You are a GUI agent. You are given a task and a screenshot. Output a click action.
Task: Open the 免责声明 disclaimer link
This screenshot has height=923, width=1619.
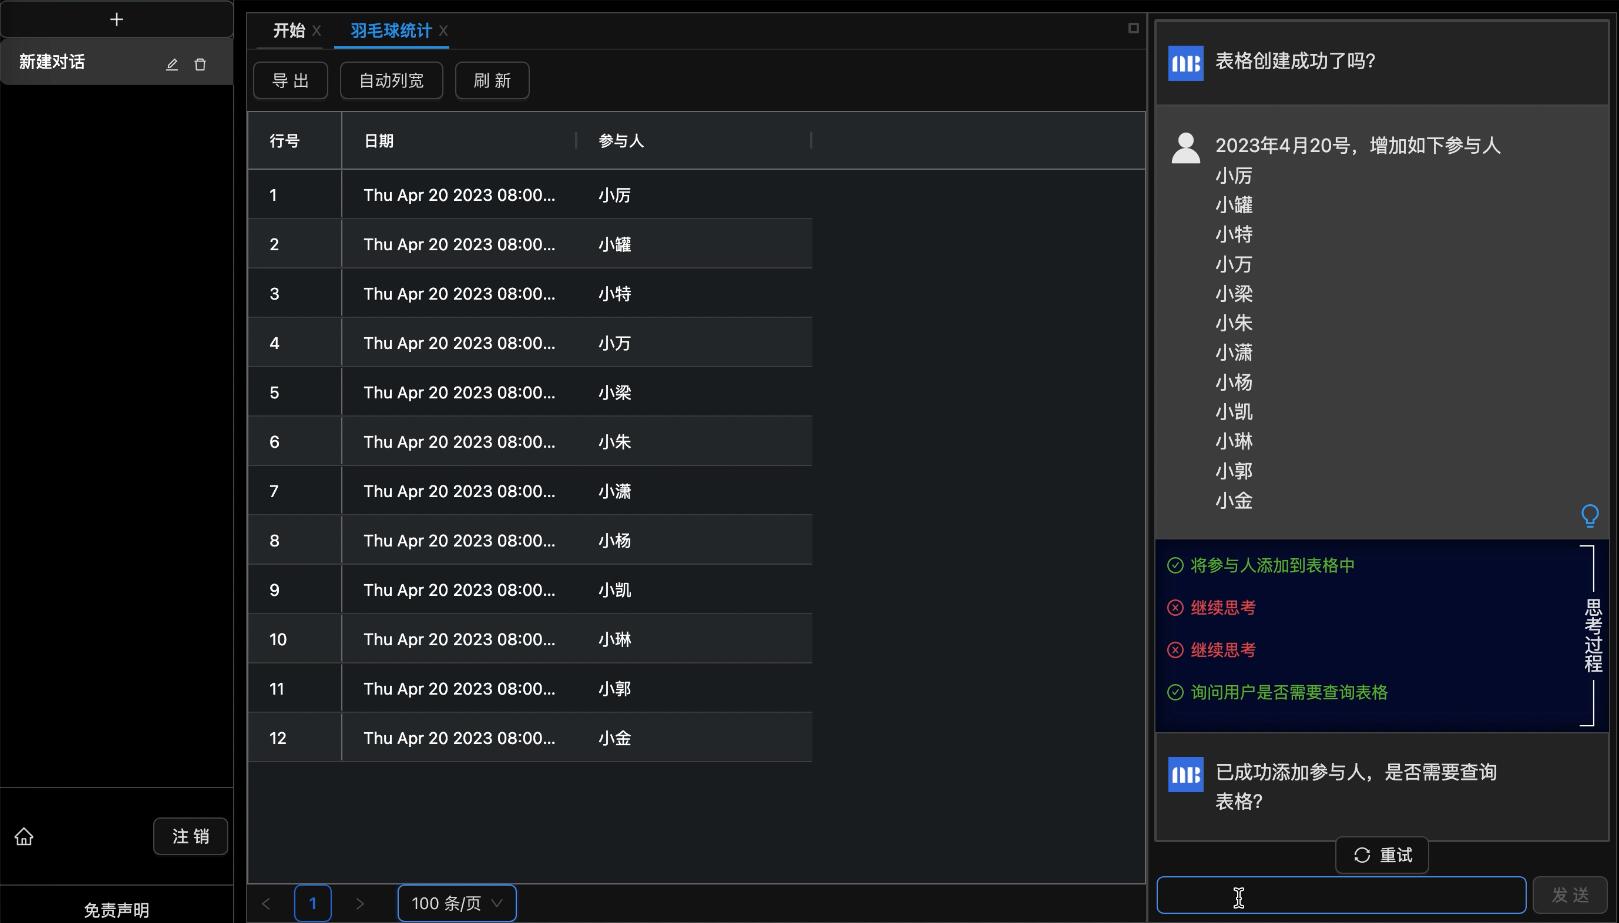[116, 910]
